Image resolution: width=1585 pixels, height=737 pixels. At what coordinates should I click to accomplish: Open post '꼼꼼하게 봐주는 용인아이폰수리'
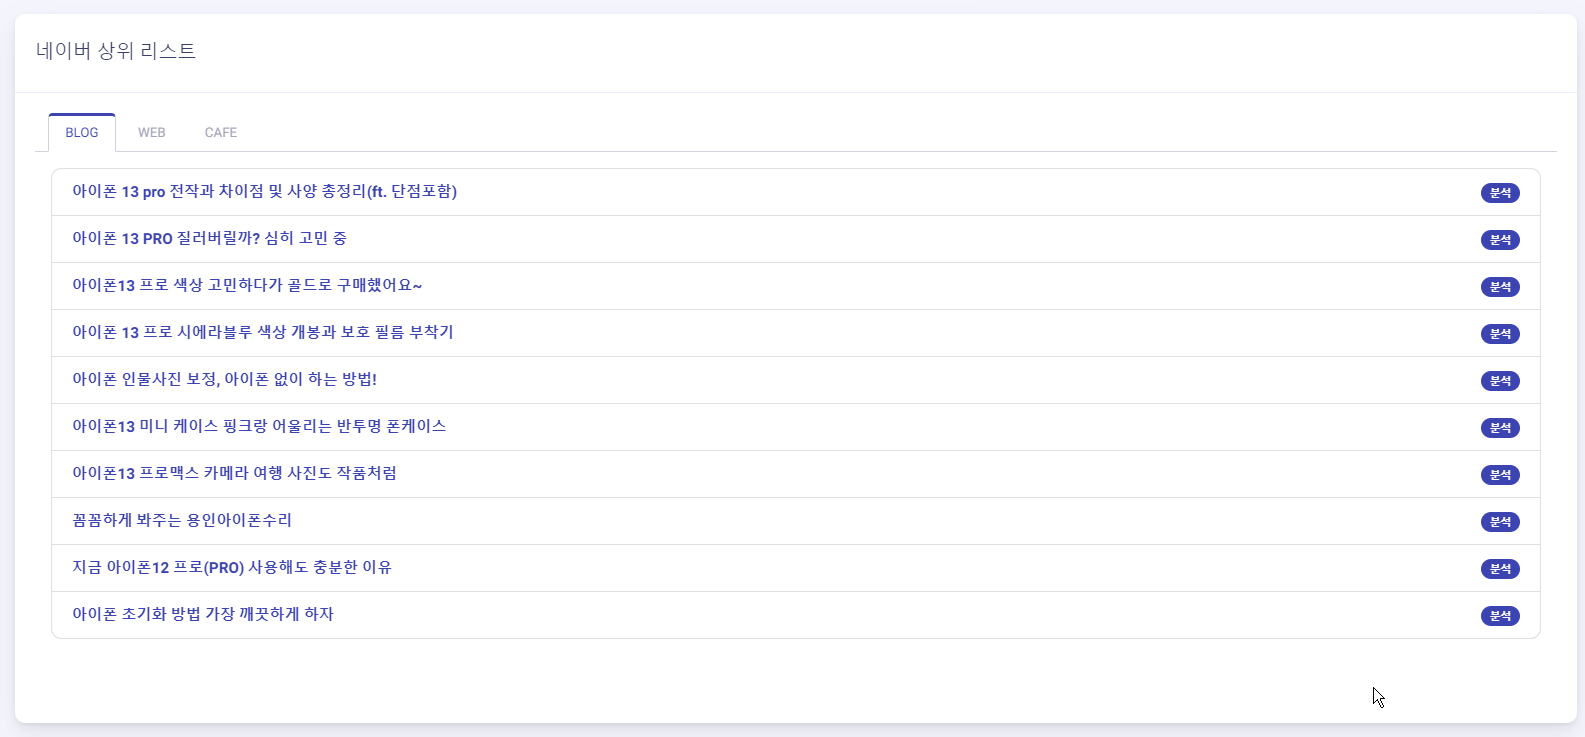pyautogui.click(x=182, y=520)
